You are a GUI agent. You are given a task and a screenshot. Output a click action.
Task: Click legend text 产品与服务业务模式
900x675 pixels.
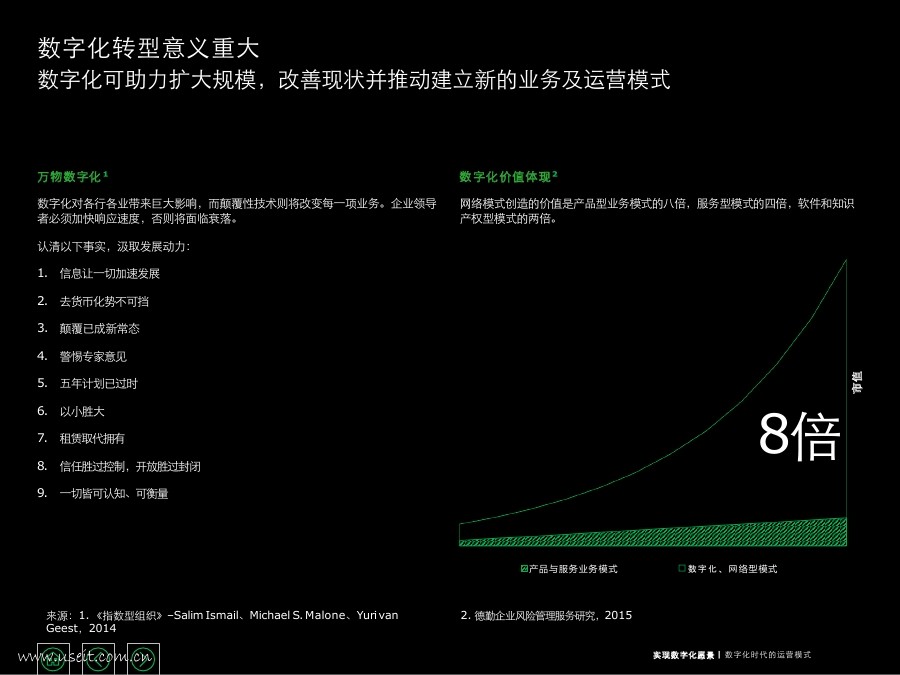(573, 569)
